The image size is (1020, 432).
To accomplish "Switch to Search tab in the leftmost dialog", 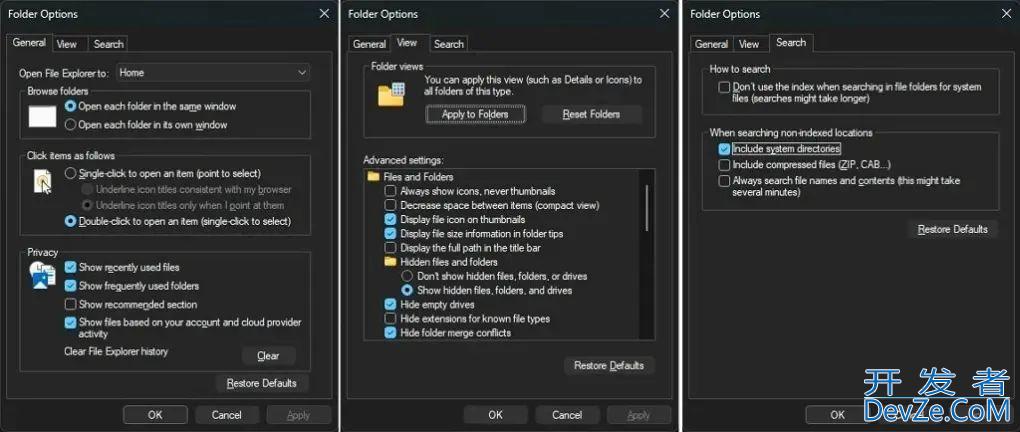I will click(x=108, y=44).
